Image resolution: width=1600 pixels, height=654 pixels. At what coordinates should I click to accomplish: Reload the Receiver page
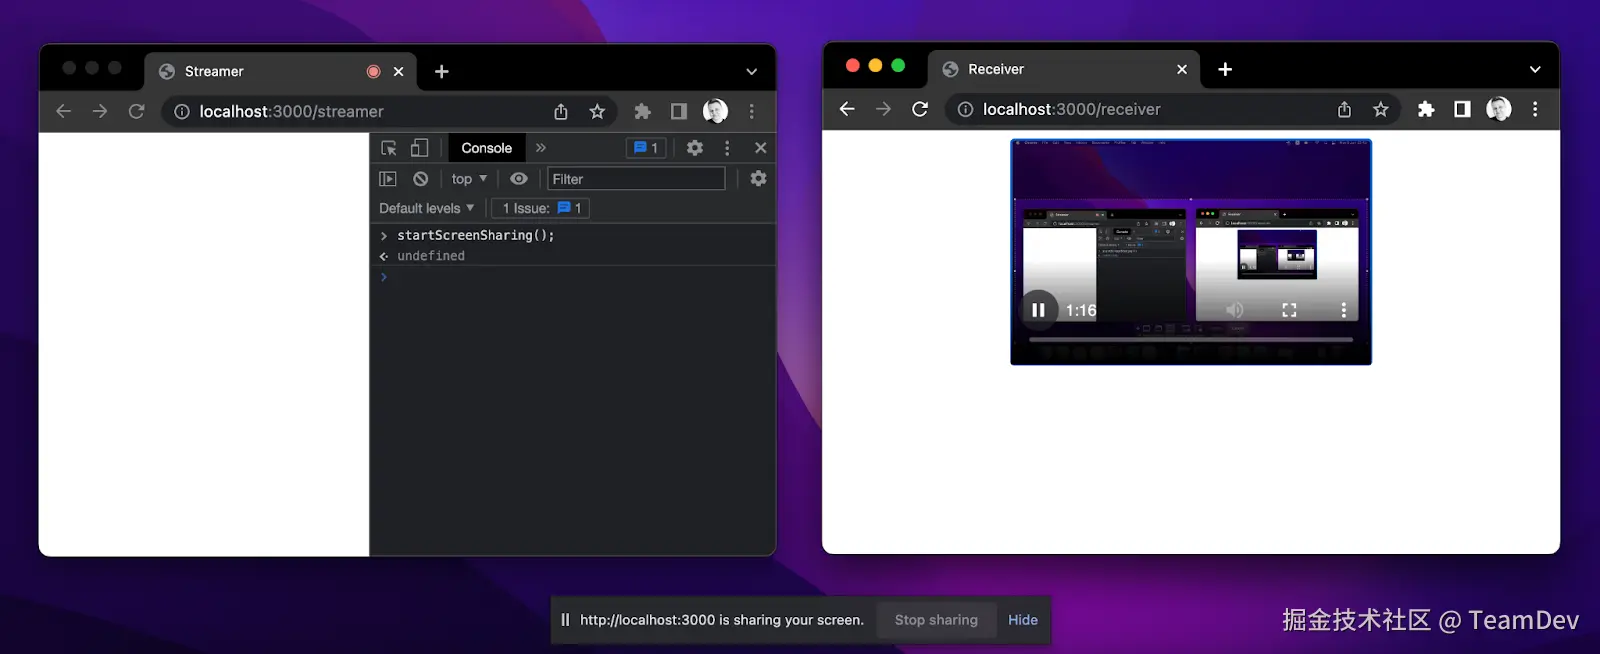tap(920, 109)
